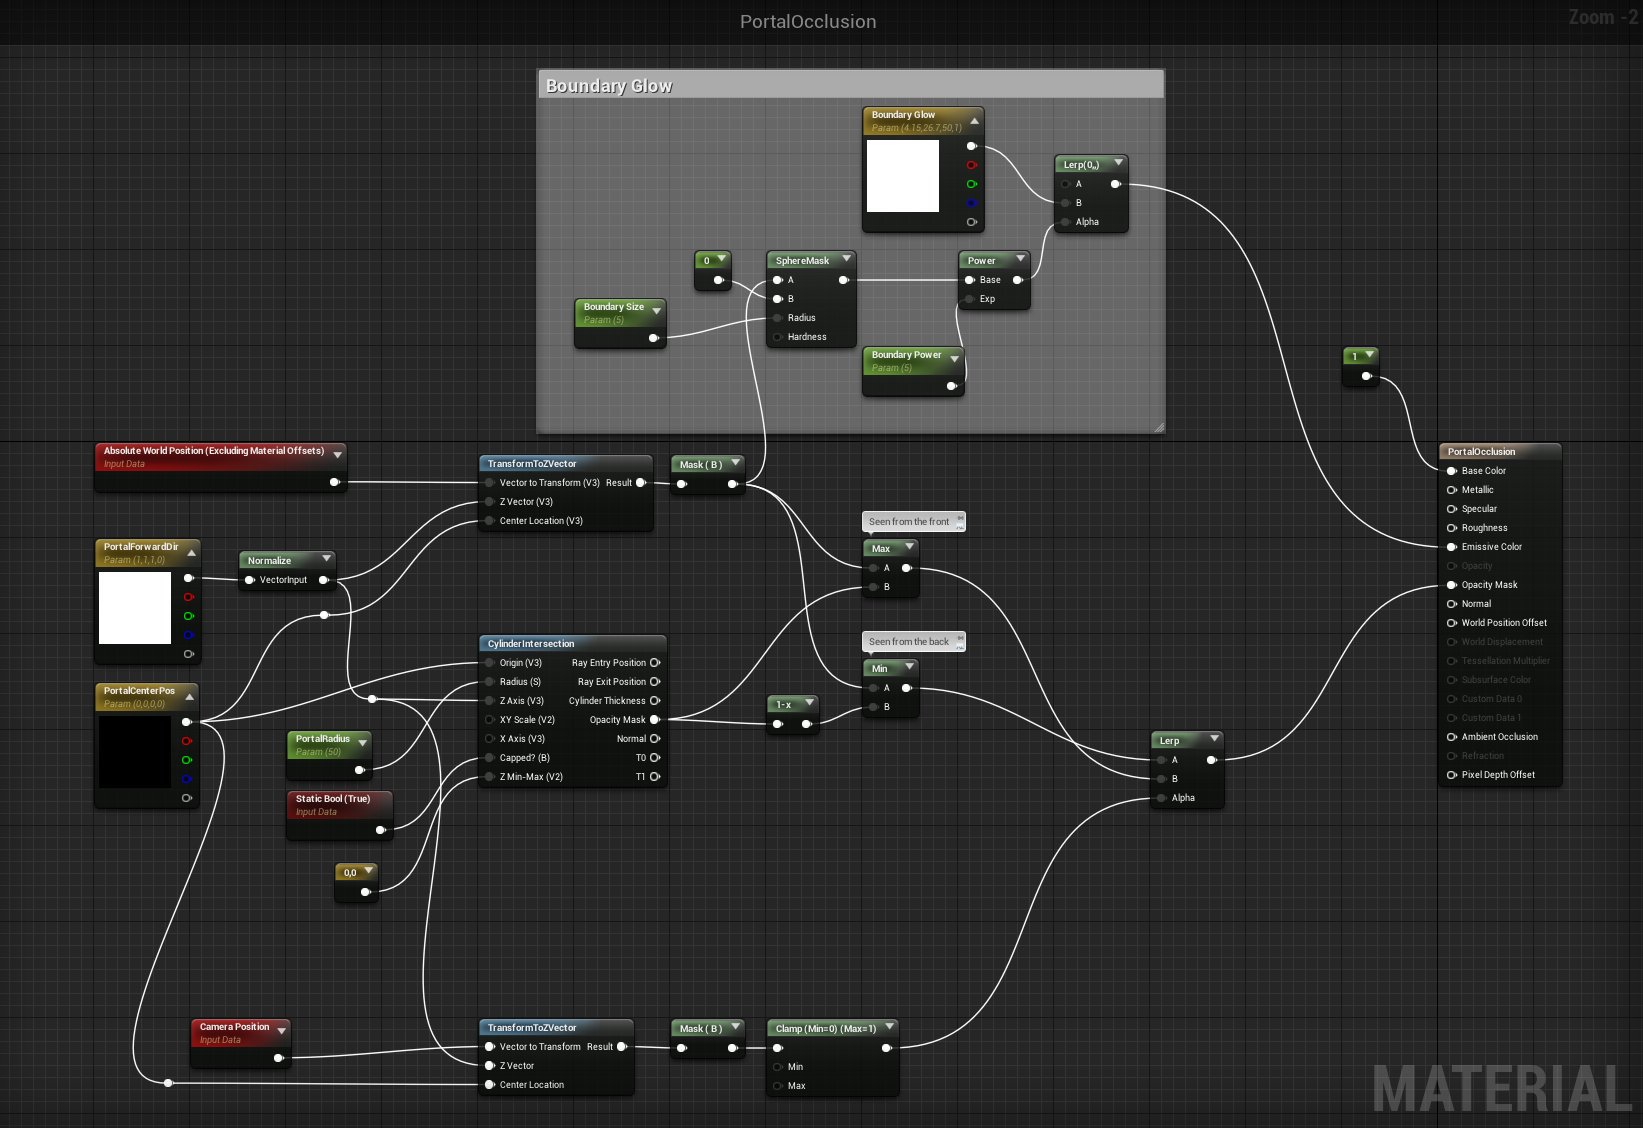
Task: Click the Radius input pin on SphereMask node
Action: pos(778,318)
